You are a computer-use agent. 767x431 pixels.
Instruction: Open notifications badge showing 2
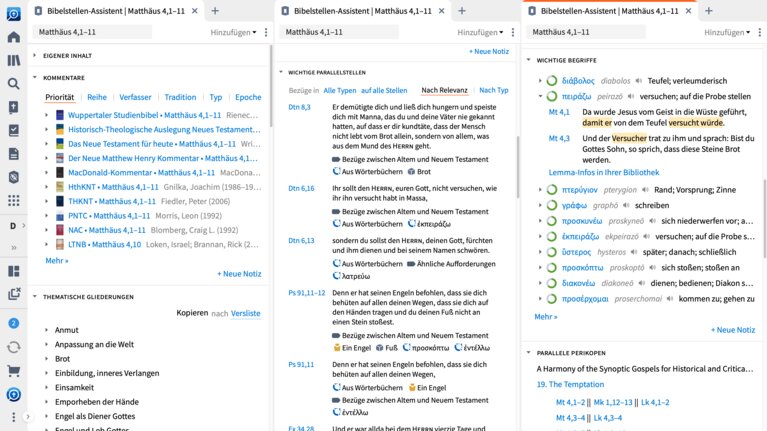[x=14, y=323]
